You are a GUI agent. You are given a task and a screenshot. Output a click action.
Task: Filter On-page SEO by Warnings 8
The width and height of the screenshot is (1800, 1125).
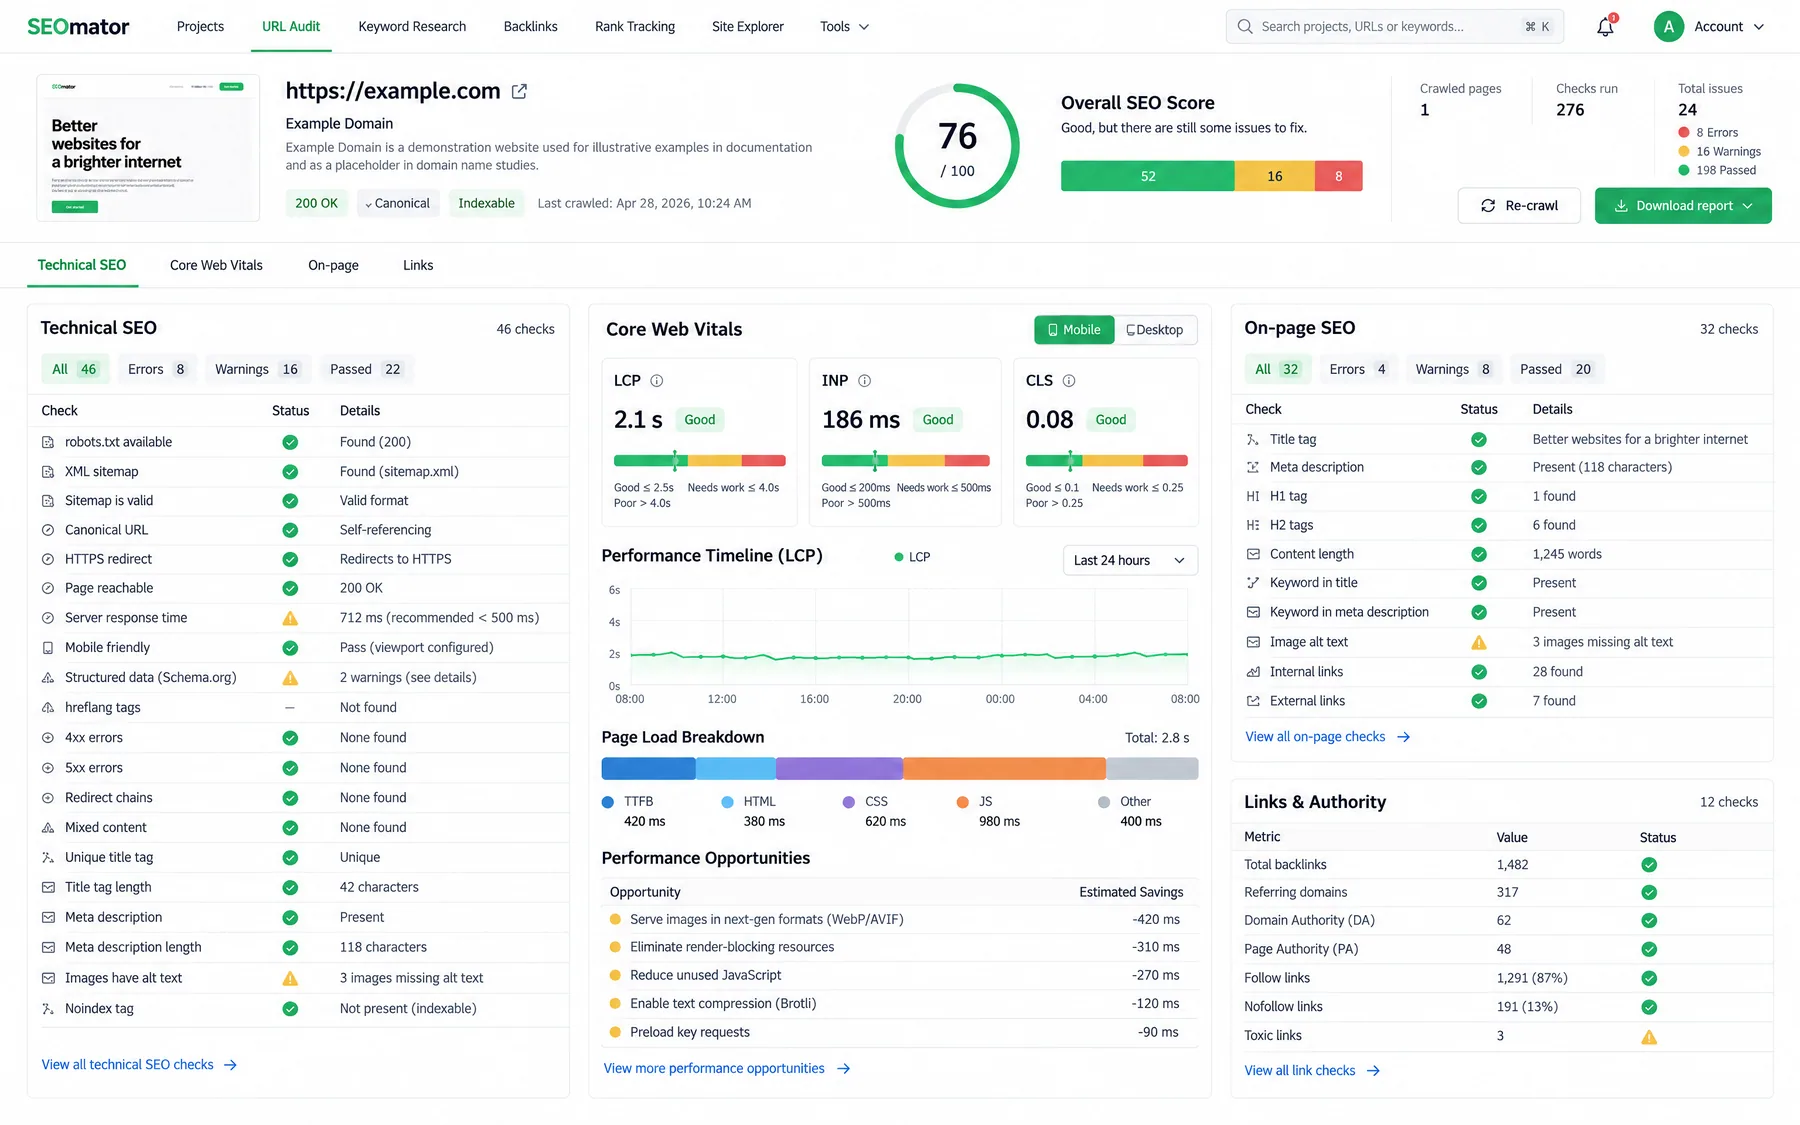[1452, 369]
